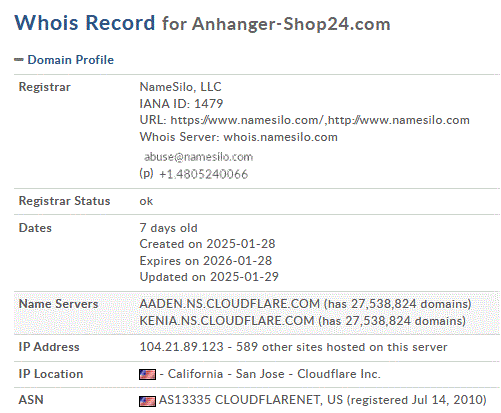This screenshot has height=413, width=501.
Task: Click the abuse@namesilo.com email image
Action: point(198,157)
